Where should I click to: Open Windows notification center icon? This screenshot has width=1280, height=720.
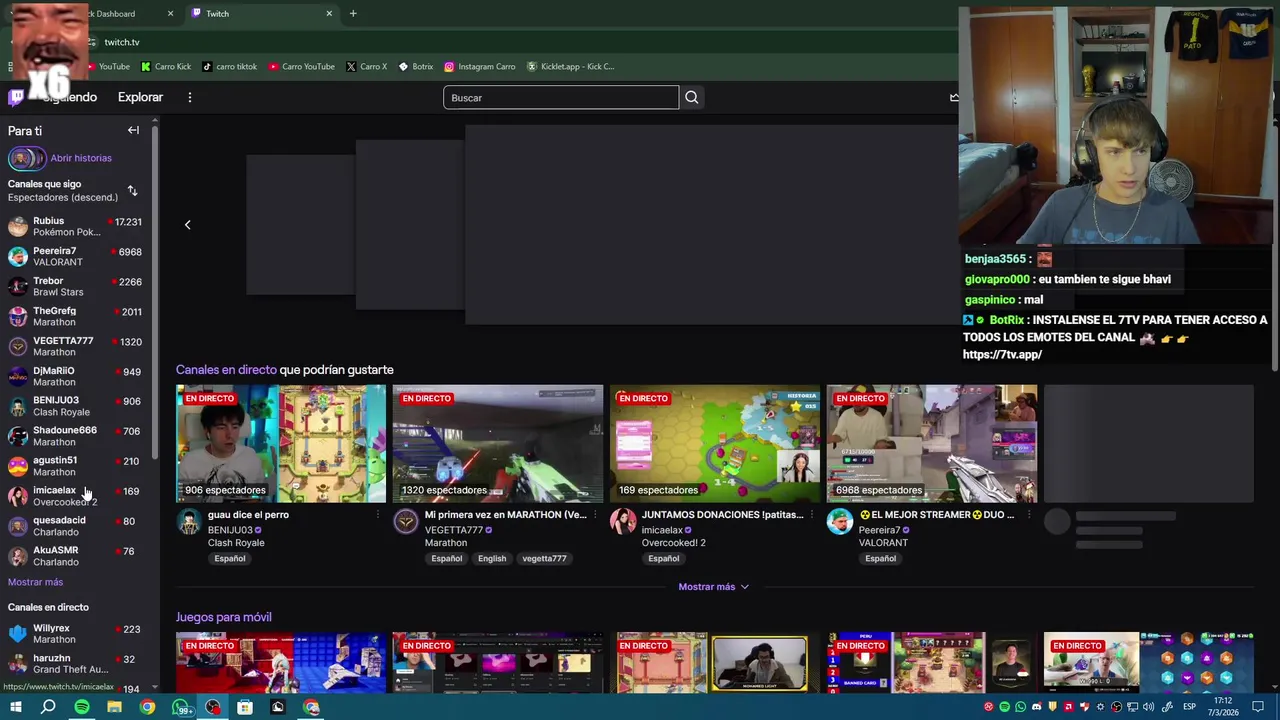pos(1259,707)
